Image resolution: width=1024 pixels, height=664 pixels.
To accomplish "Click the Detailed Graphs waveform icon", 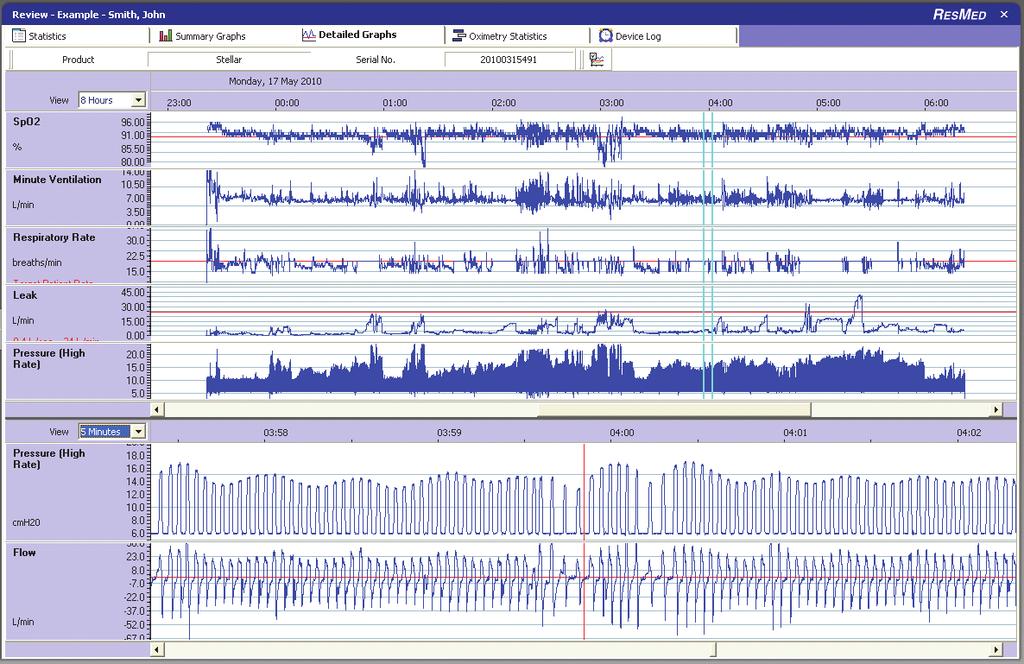I will tap(308, 35).
